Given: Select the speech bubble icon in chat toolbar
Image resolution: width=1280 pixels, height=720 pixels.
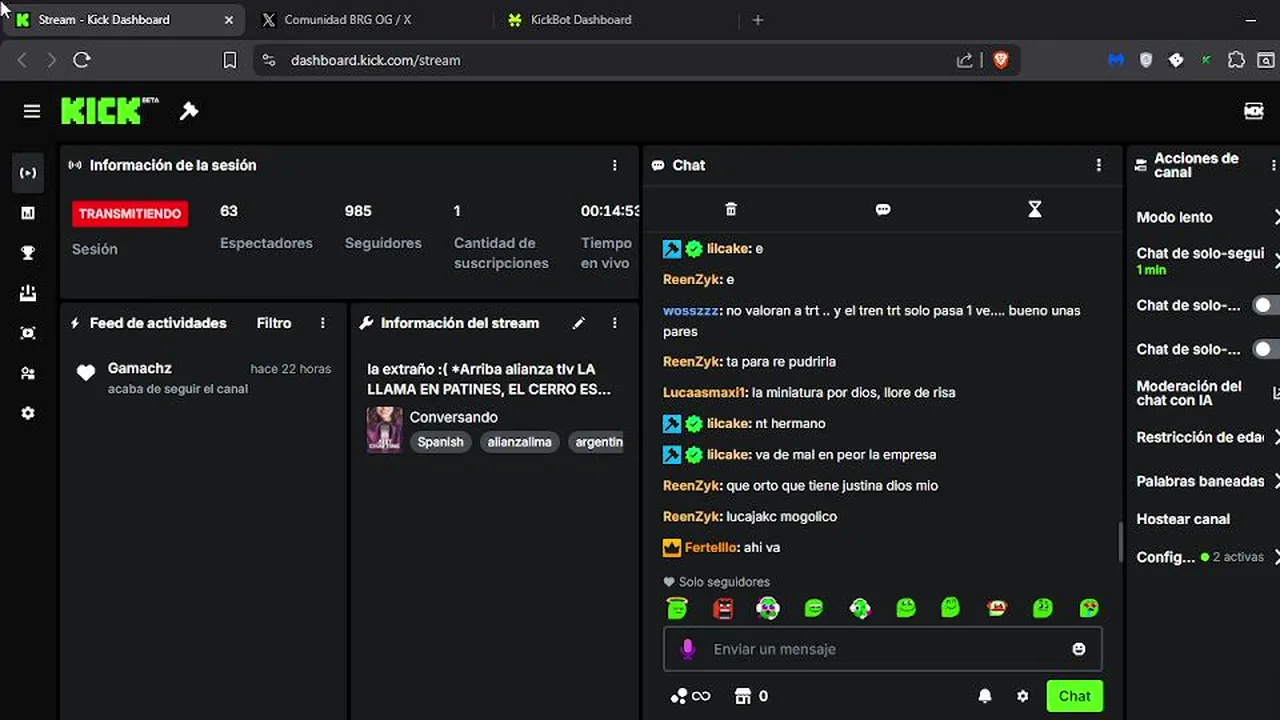Looking at the screenshot, I should point(883,209).
